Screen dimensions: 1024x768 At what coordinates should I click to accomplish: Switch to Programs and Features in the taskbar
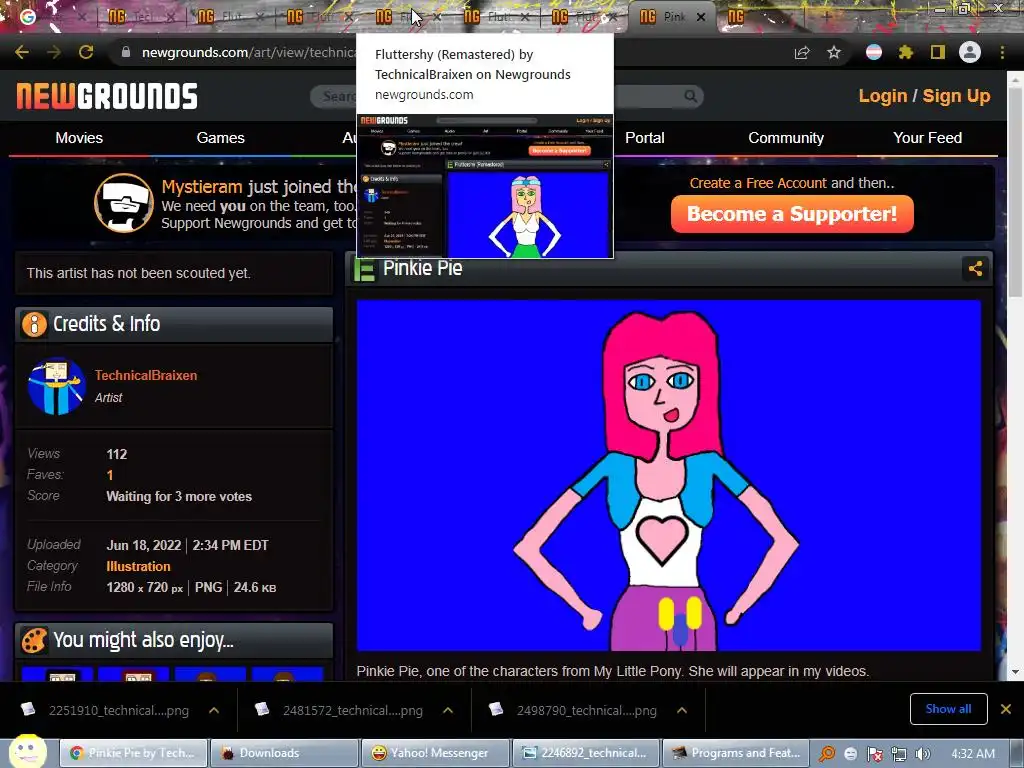point(736,753)
